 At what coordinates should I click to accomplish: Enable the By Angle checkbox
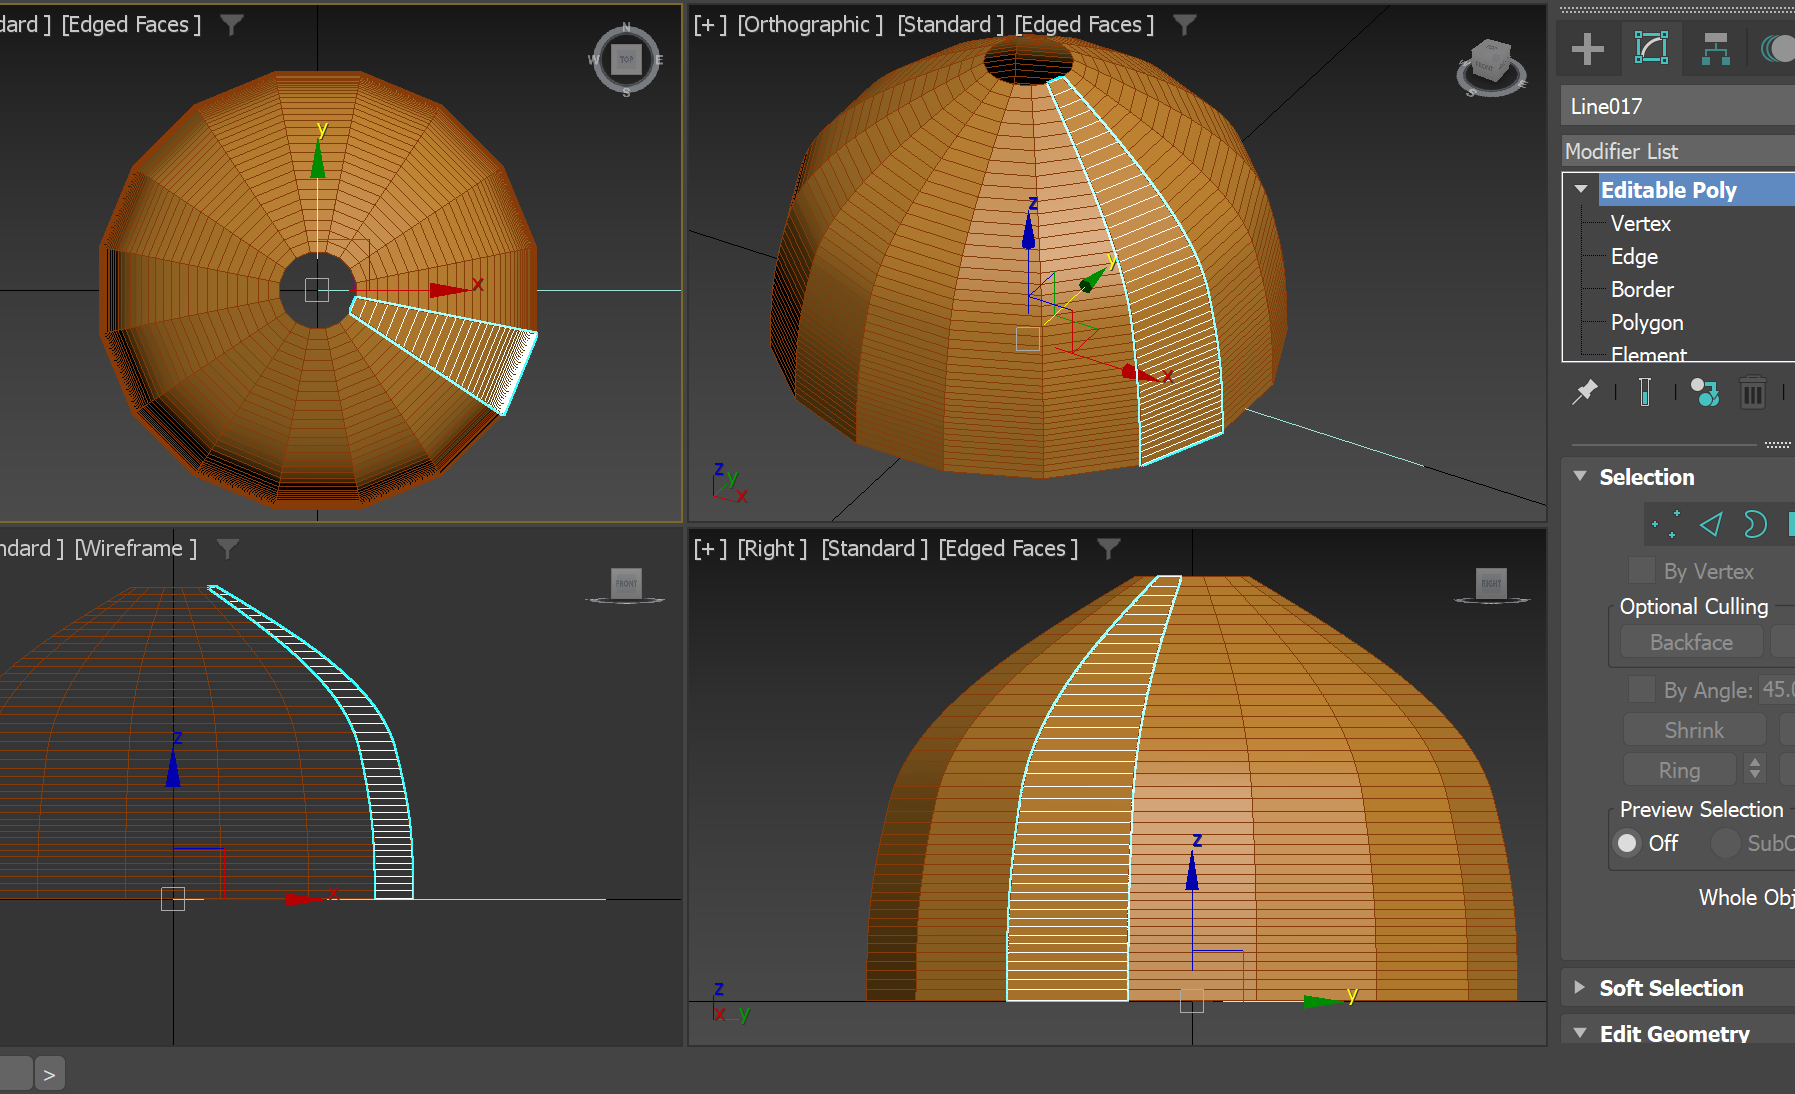(x=1641, y=689)
